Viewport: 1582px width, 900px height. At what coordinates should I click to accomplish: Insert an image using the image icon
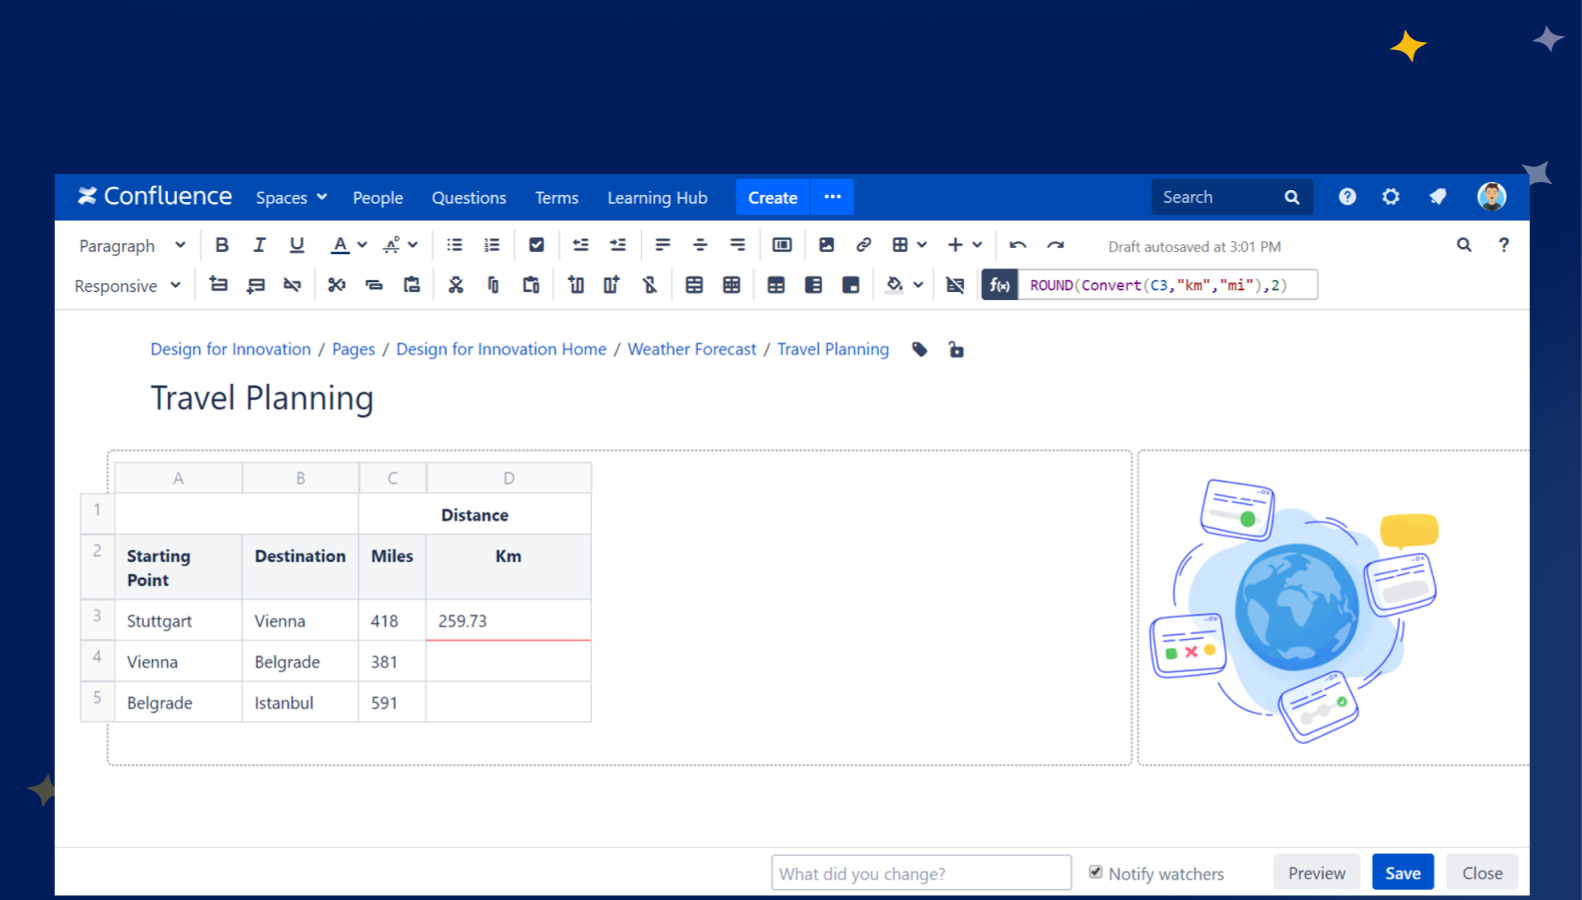click(x=826, y=245)
